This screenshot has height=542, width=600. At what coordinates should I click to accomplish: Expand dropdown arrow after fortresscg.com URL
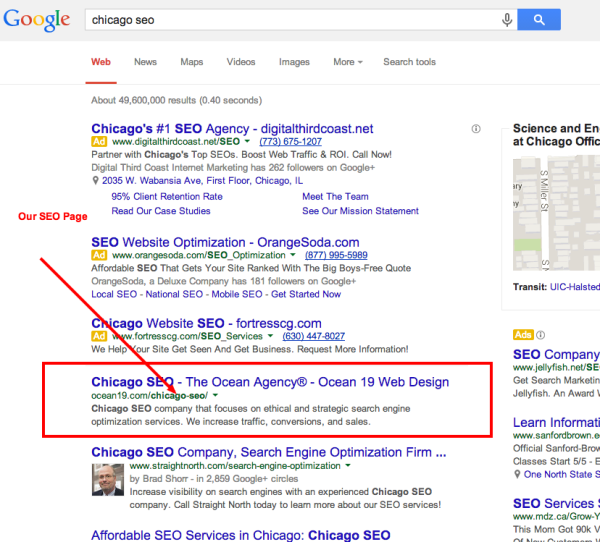270,336
